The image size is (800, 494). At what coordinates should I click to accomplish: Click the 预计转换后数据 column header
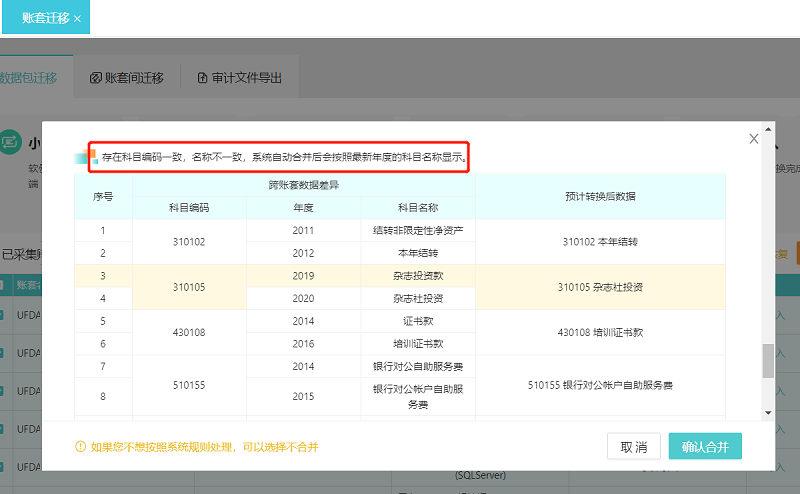click(x=600, y=196)
